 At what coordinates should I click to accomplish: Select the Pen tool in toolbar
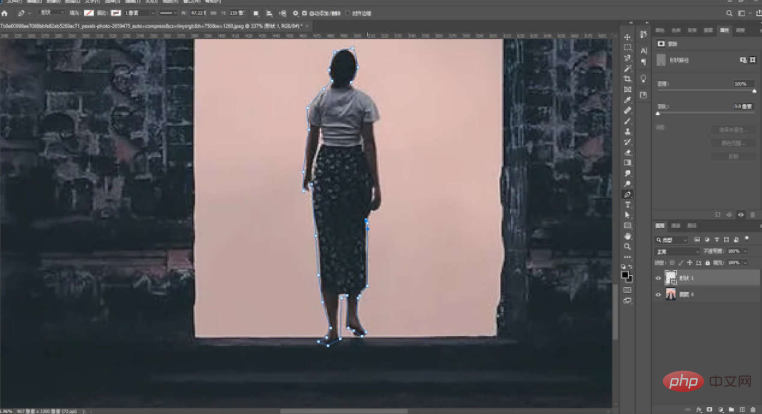point(627,194)
